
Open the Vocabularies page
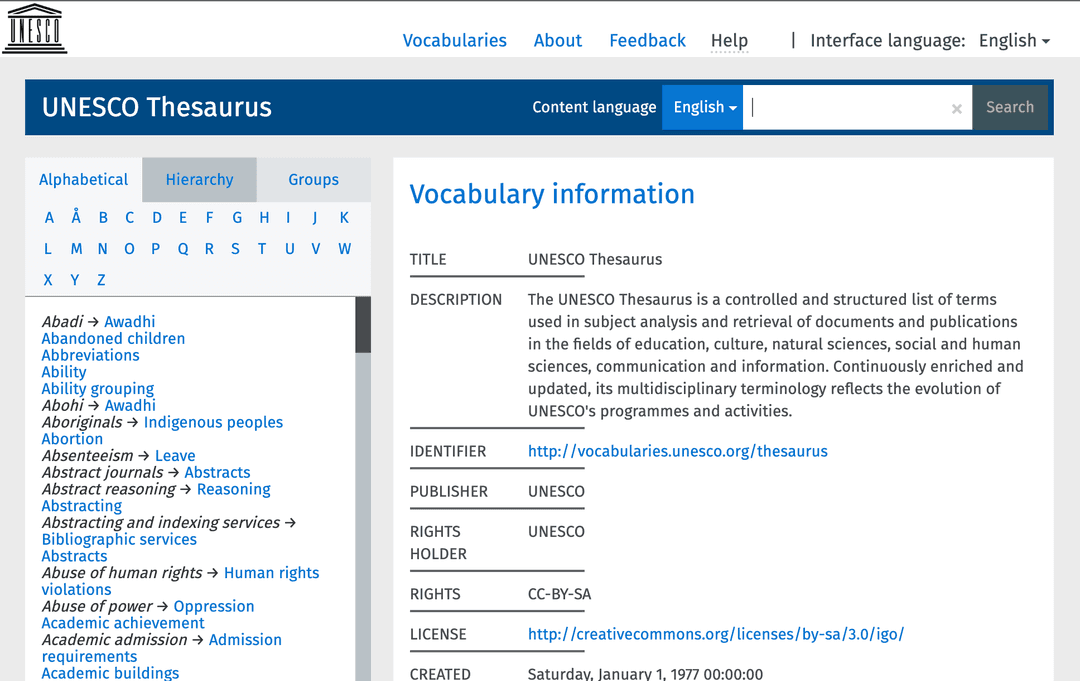coord(455,41)
